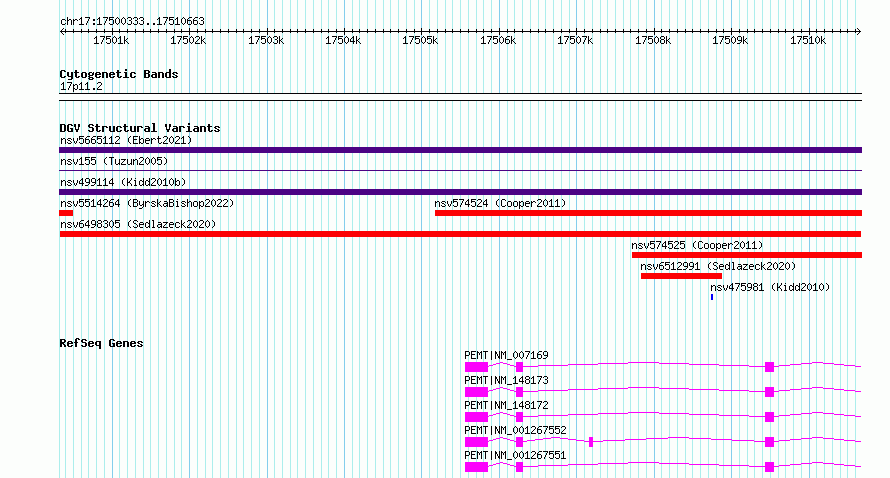The image size is (890, 478).
Task: Open nsv5665112 (Ebert2021) variant label
Action: pyautogui.click(x=126, y=140)
